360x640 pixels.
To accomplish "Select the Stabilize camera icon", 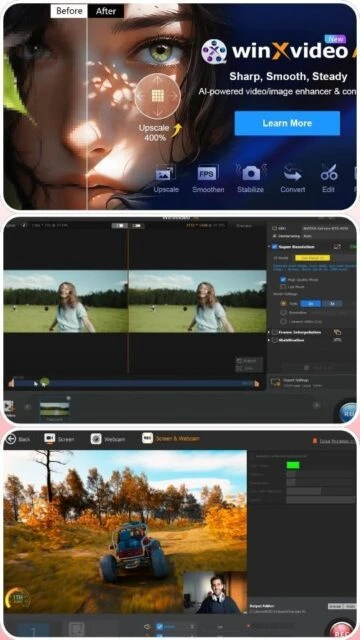I will tap(251, 173).
